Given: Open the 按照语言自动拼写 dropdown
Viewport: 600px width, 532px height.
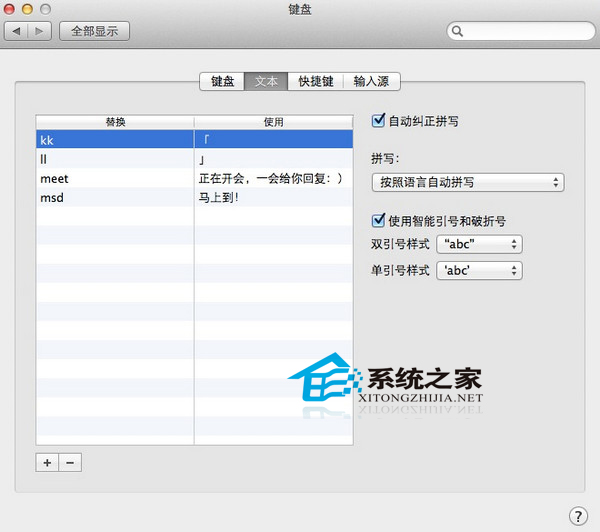Looking at the screenshot, I should [468, 182].
